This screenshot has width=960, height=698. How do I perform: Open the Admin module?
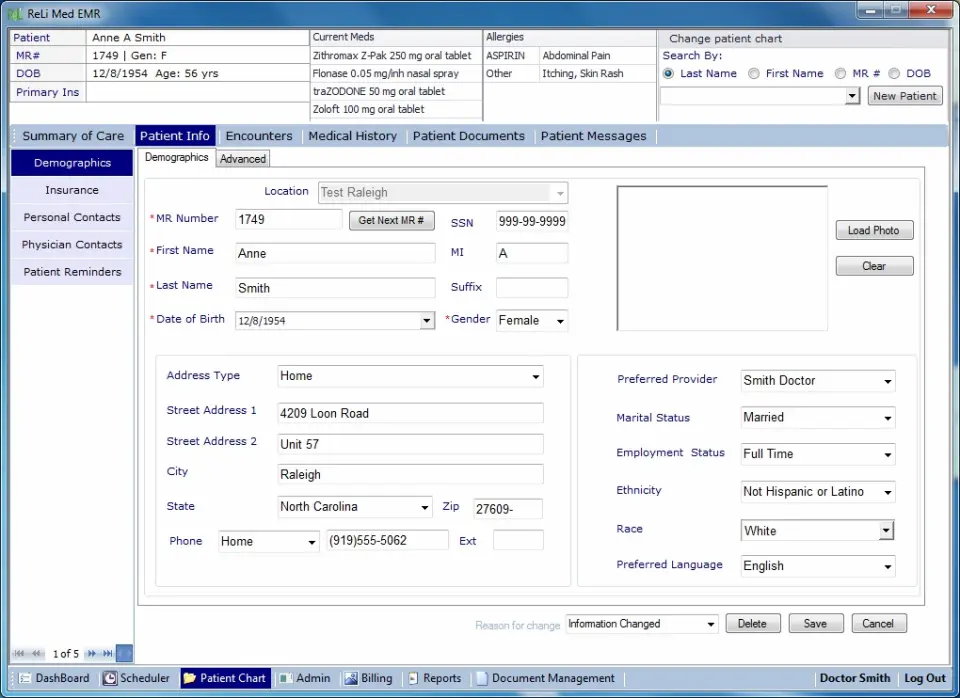[305, 678]
